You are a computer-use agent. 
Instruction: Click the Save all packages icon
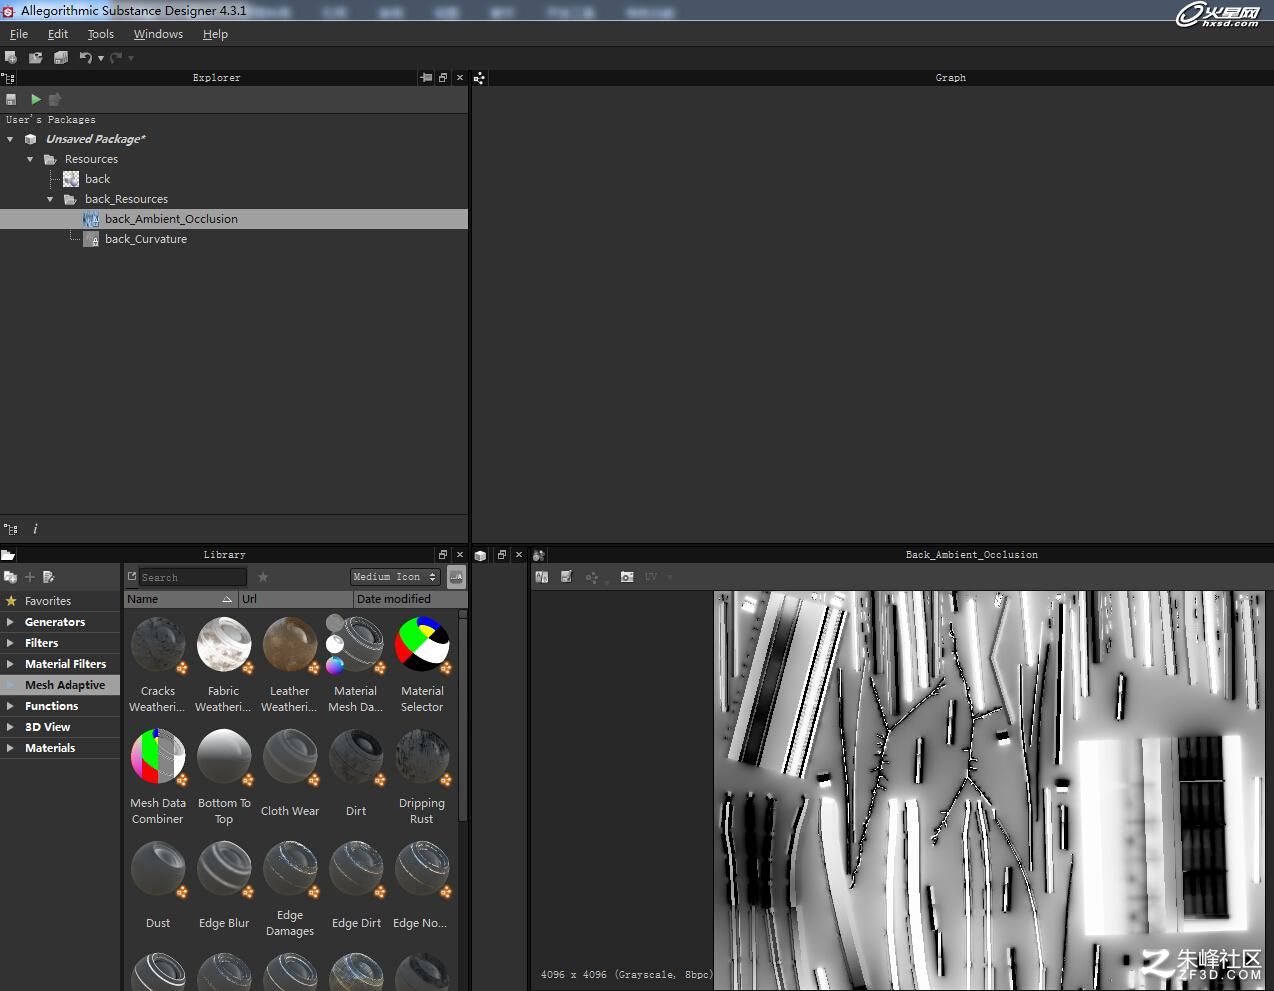click(x=61, y=58)
